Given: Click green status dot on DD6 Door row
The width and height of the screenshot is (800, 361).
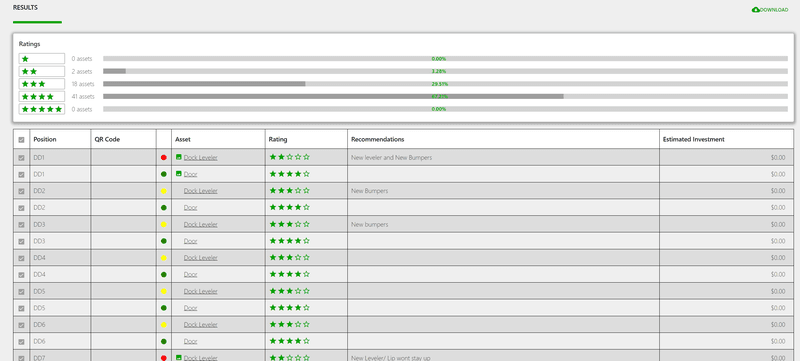Looking at the screenshot, I should pyautogui.click(x=164, y=341).
